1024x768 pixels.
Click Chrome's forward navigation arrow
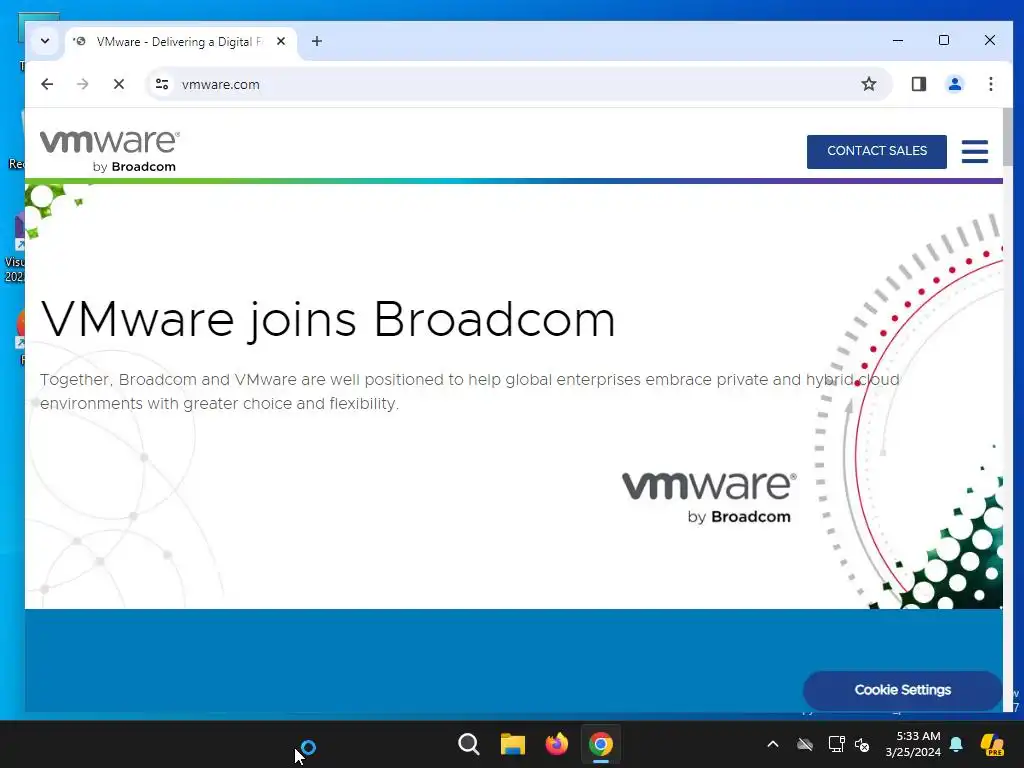click(x=82, y=84)
